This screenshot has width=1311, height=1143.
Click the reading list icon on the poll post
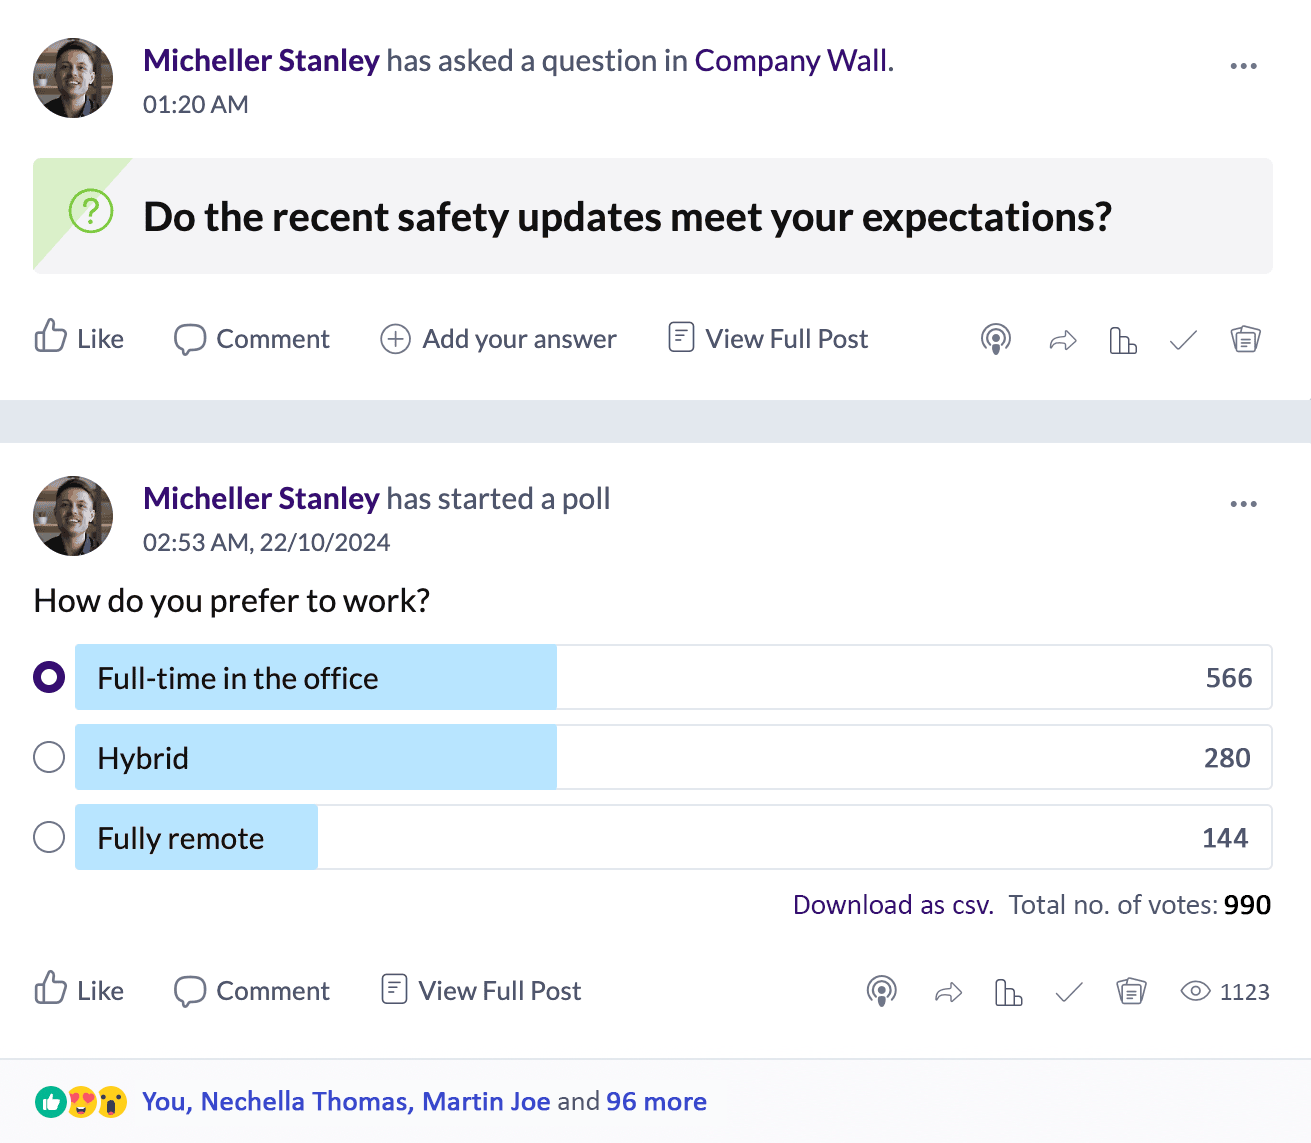pyautogui.click(x=1131, y=991)
